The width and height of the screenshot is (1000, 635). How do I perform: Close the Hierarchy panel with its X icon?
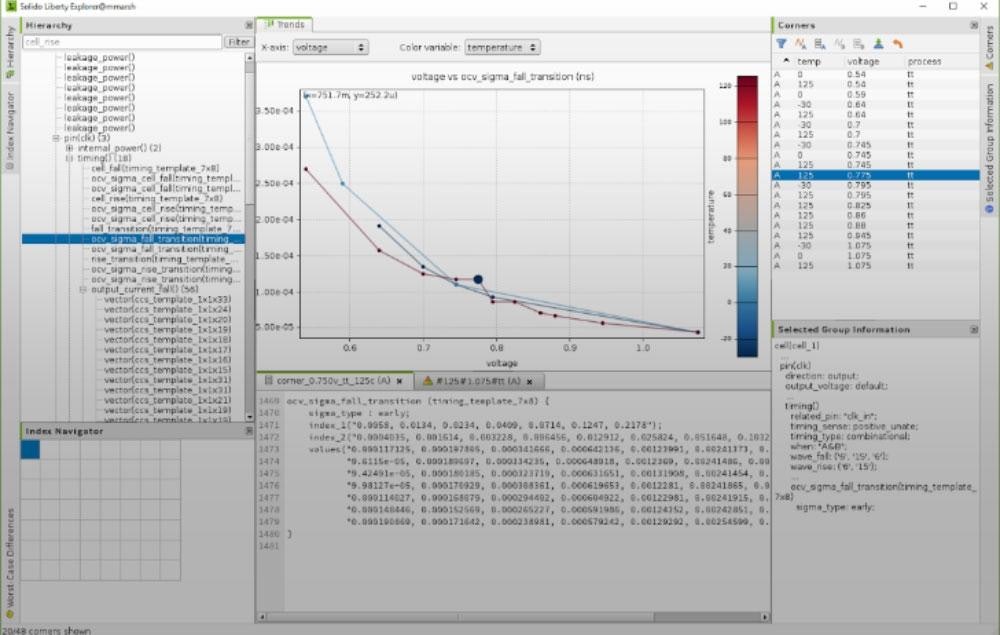tap(248, 25)
